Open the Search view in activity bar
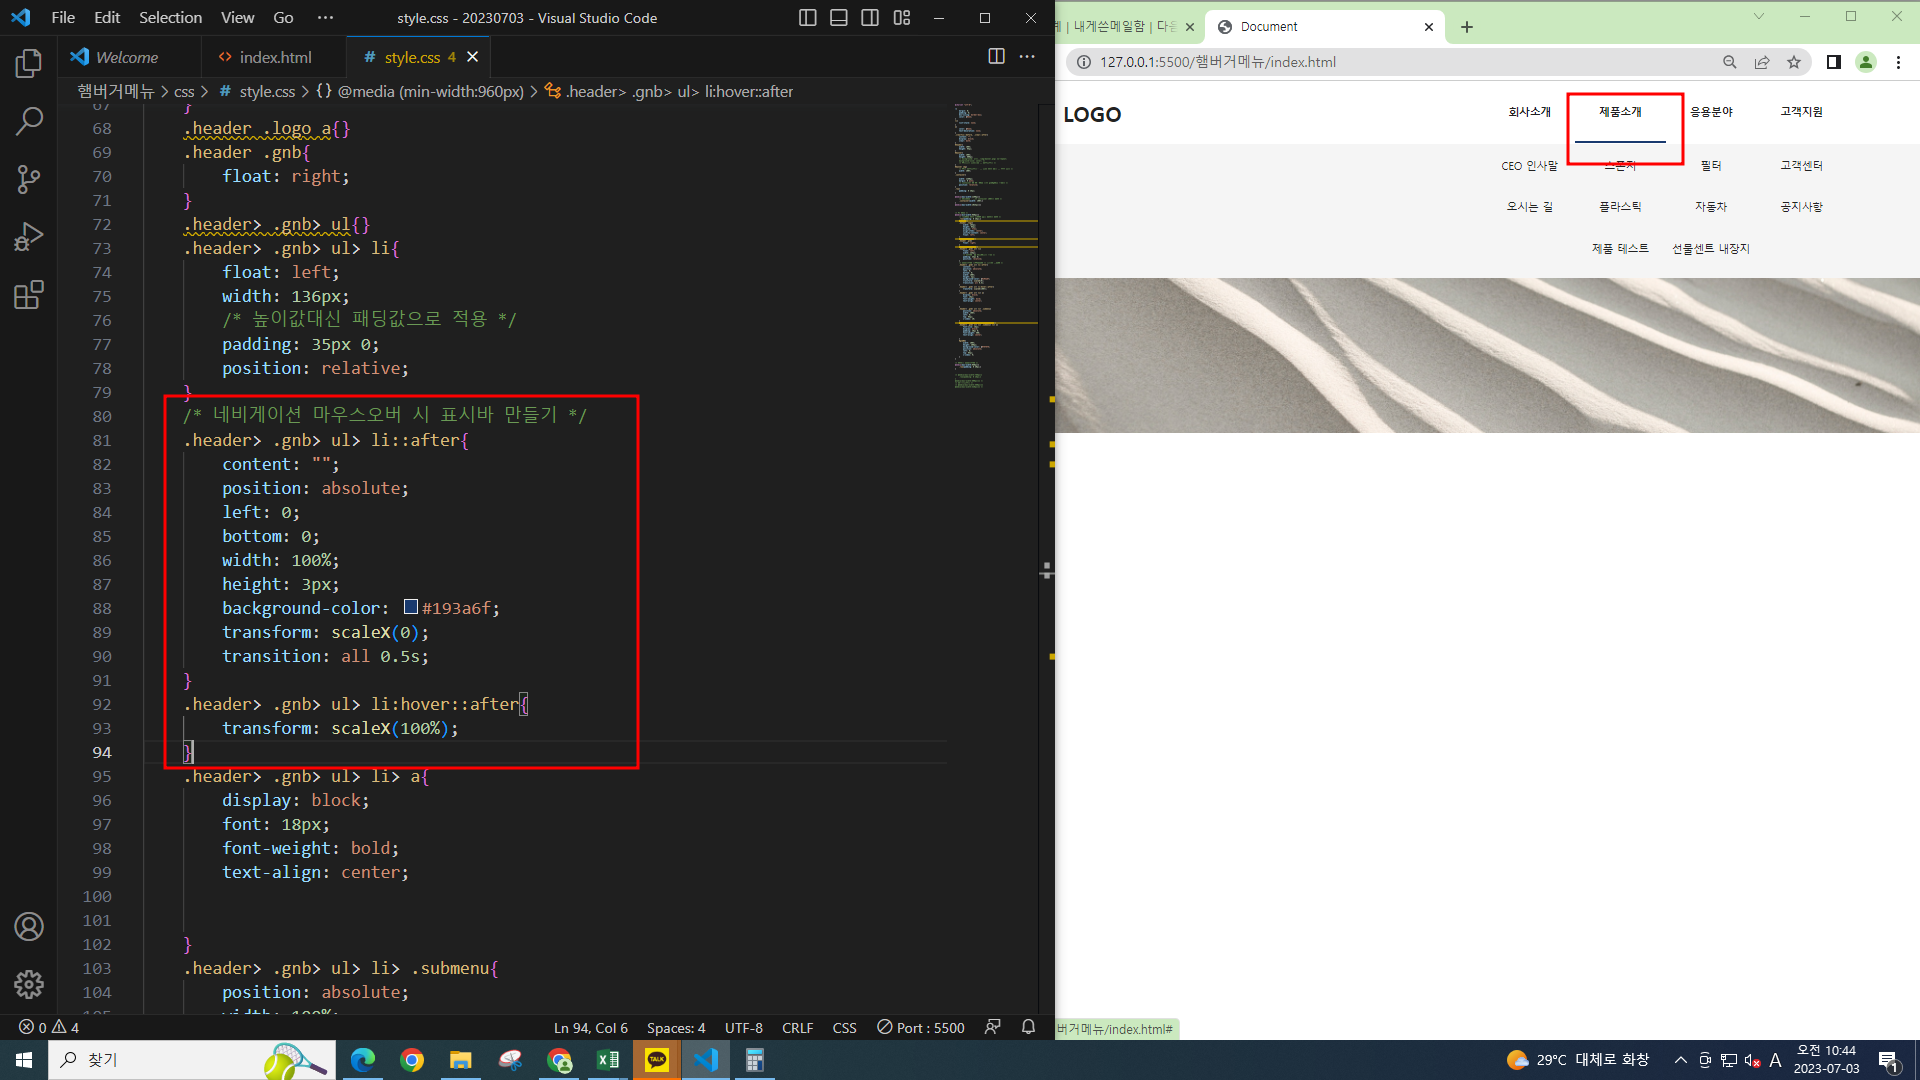 (x=29, y=122)
